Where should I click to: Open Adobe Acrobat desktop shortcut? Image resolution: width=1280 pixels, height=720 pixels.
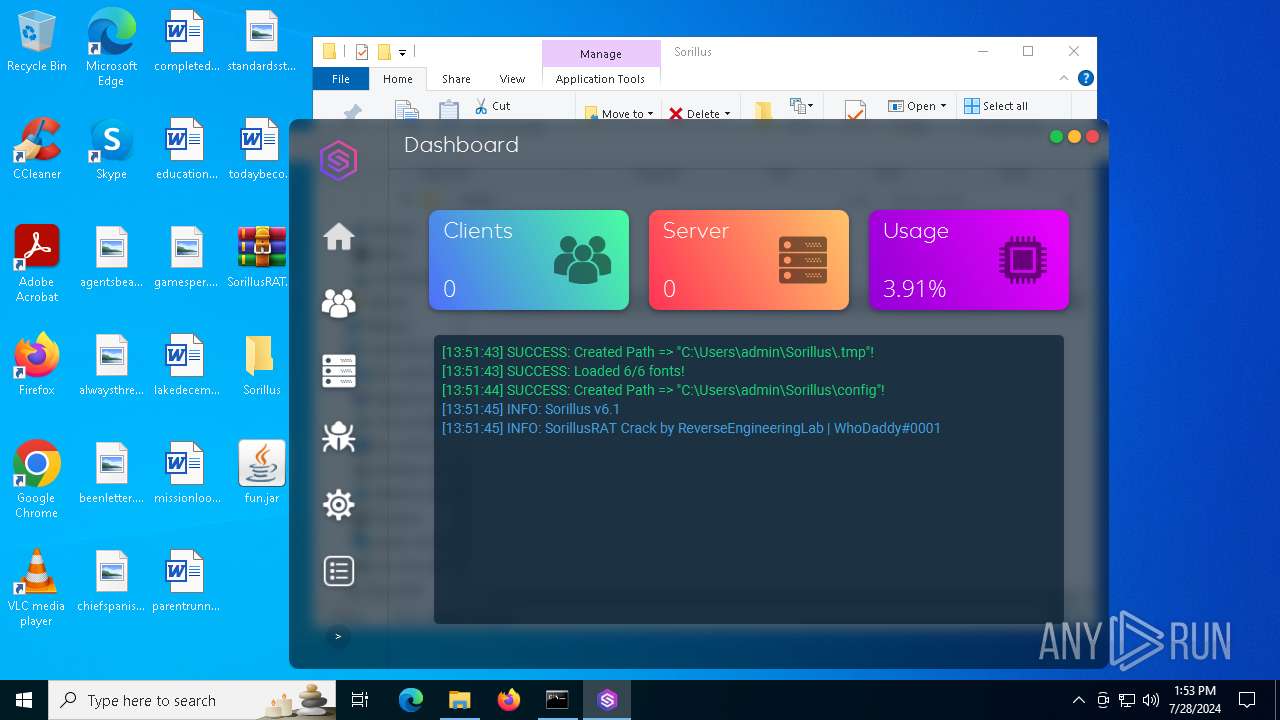coord(37,264)
